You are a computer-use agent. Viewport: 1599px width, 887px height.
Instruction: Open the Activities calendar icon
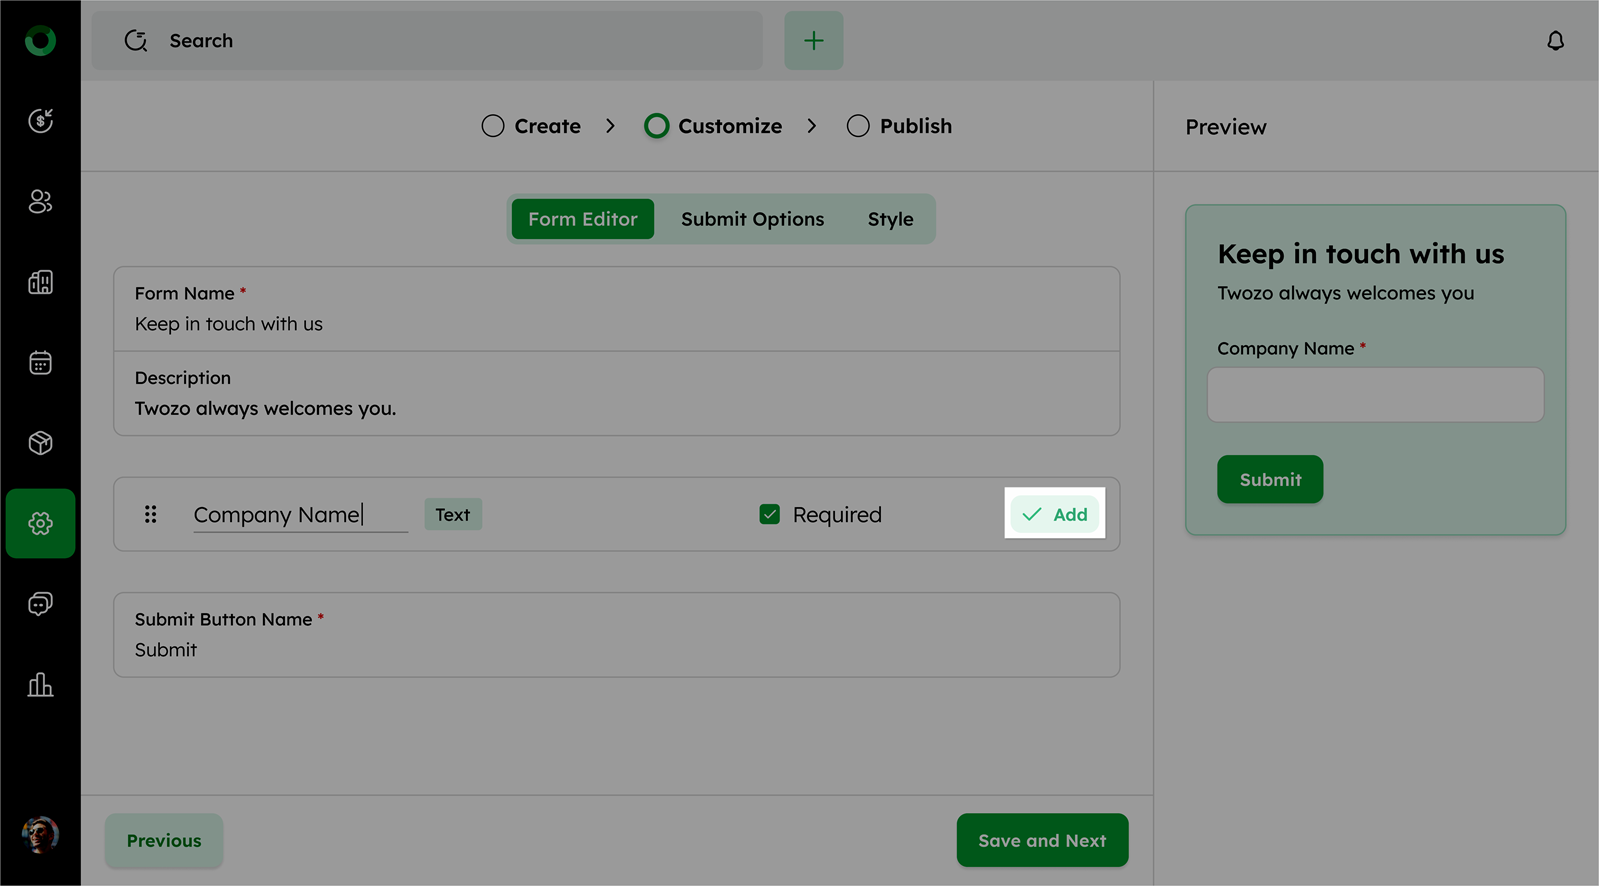click(x=40, y=363)
